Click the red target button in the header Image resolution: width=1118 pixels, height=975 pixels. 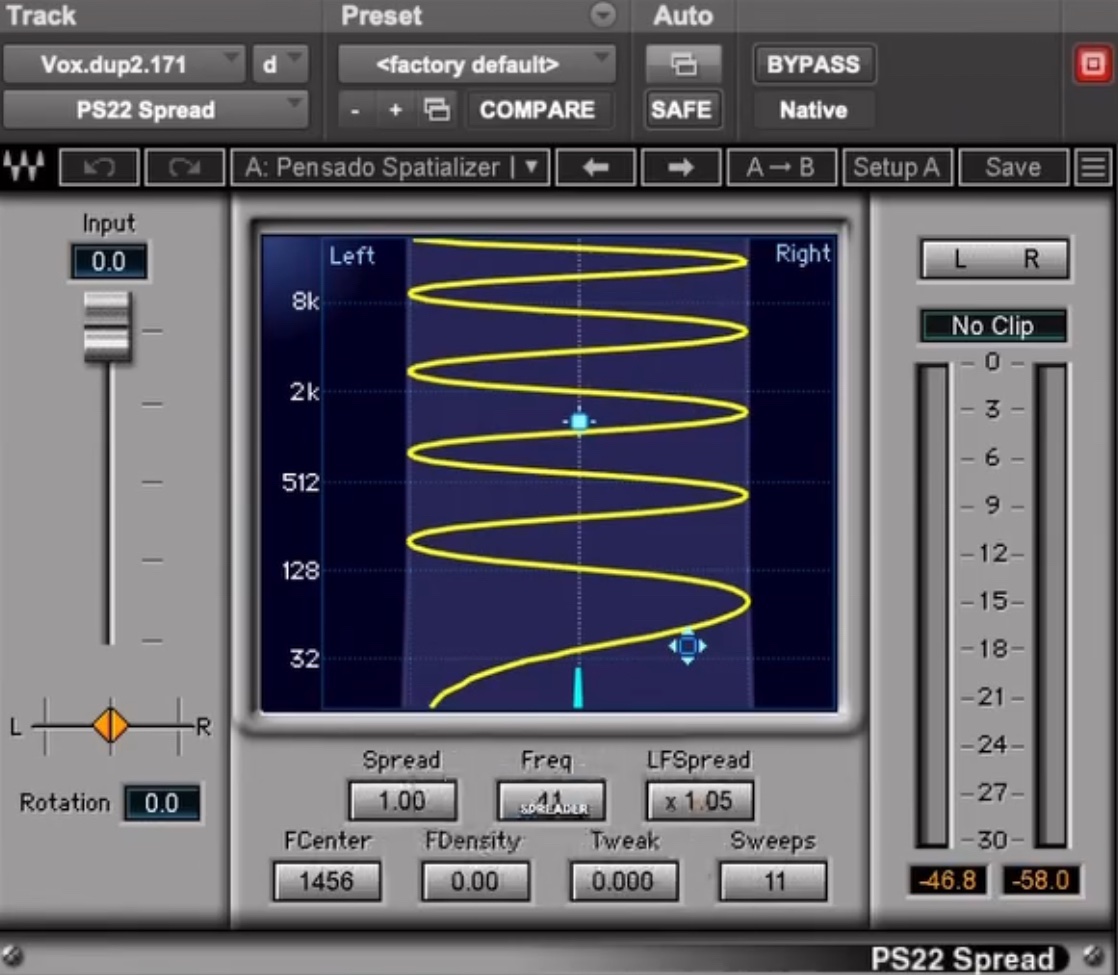[1093, 64]
